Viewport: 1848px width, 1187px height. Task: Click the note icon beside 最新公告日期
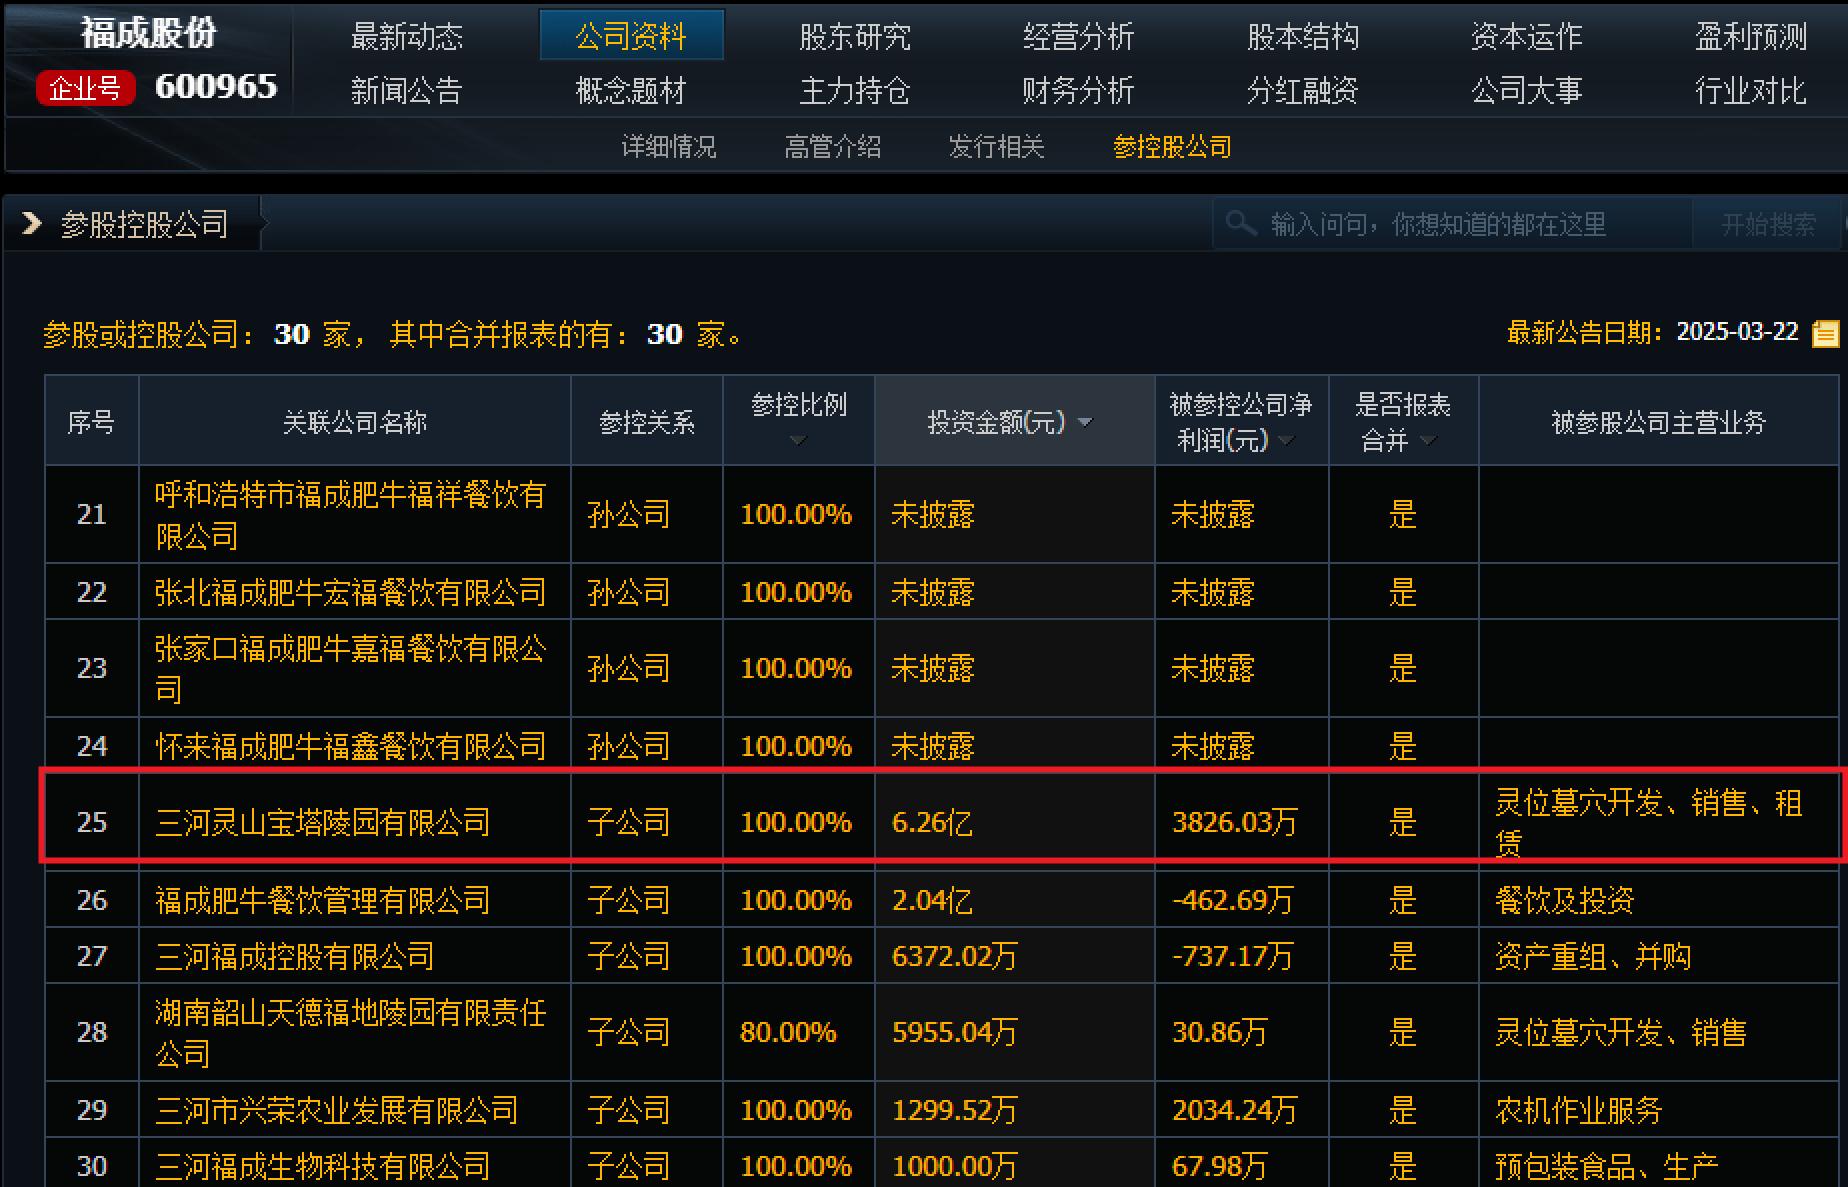point(1826,334)
